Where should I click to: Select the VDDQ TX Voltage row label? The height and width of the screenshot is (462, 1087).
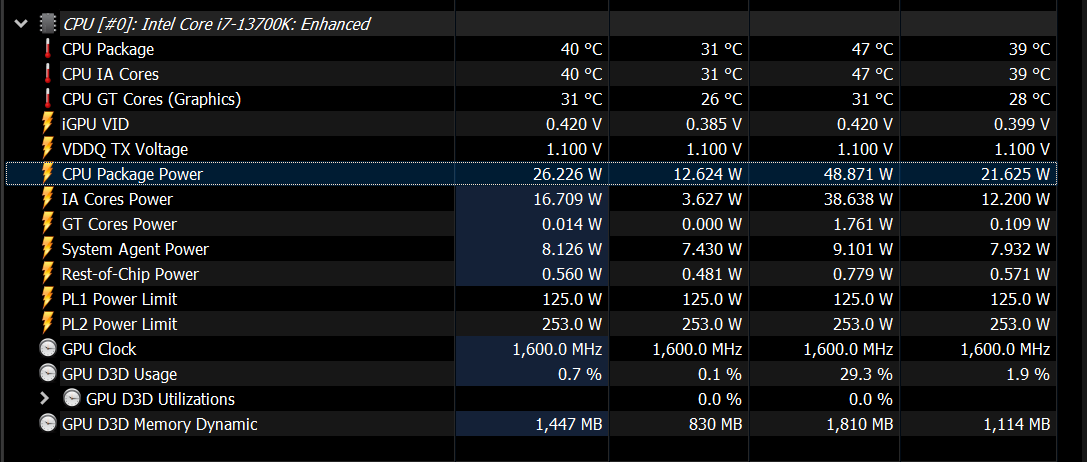pyautogui.click(x=125, y=149)
